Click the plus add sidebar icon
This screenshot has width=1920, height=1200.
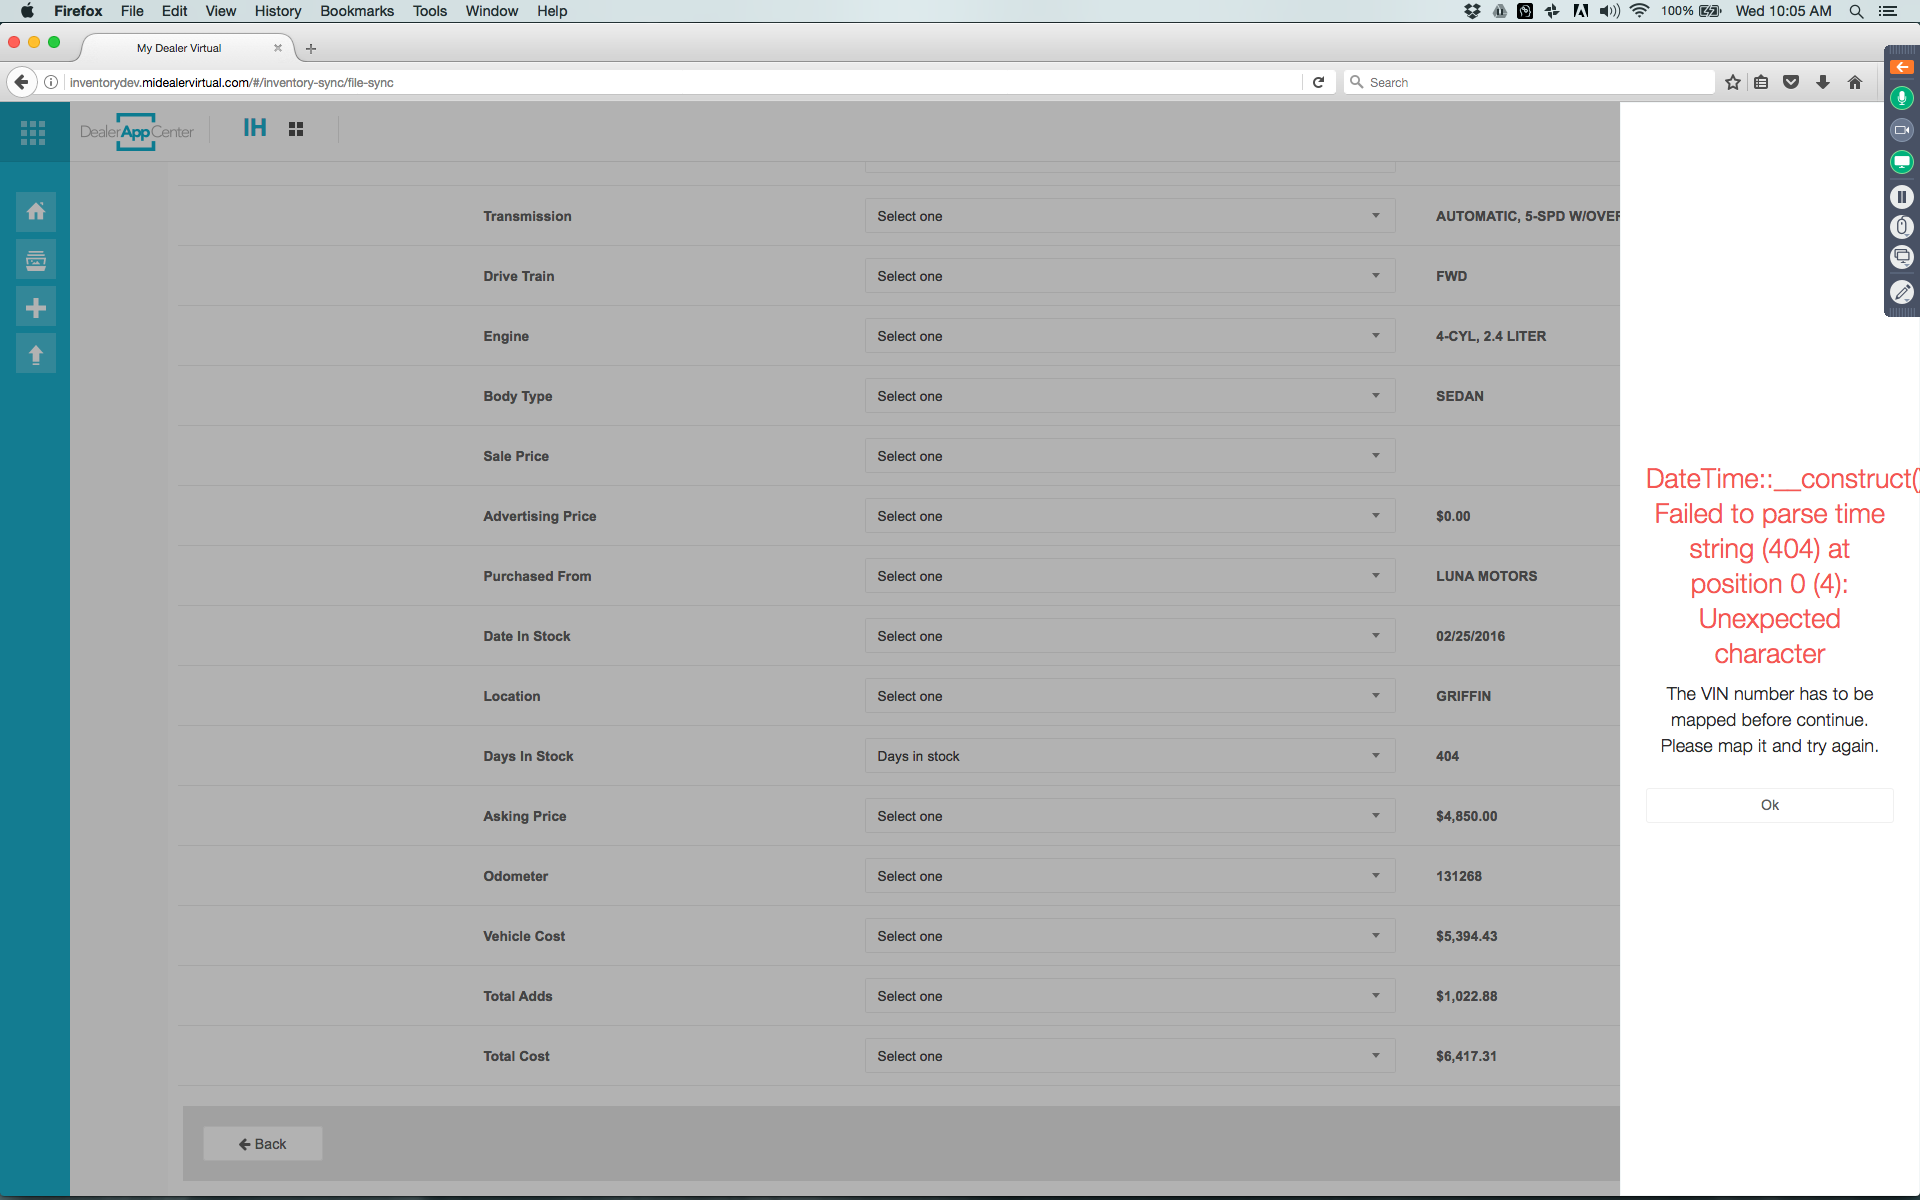point(36,308)
